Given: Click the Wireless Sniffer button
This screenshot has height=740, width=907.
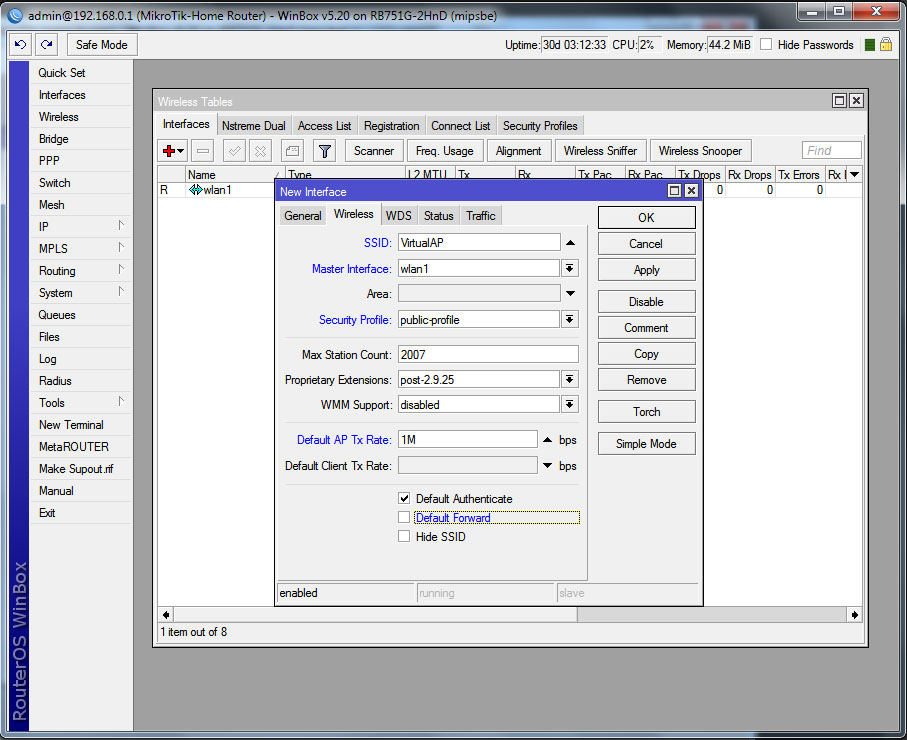Looking at the screenshot, I should click(600, 151).
